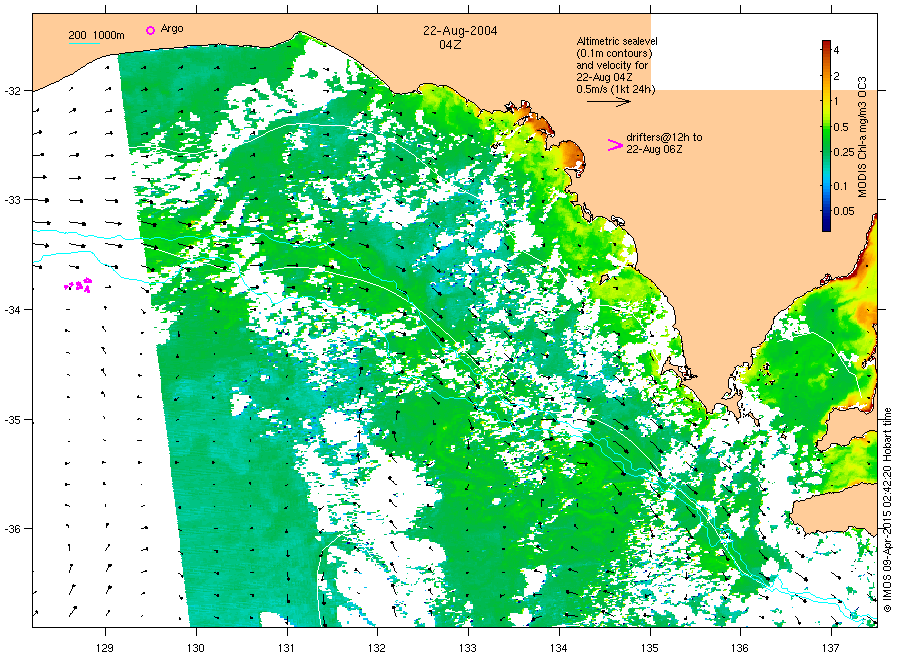Click the longitude label 134
The height and width of the screenshot is (660, 900).
tap(558, 649)
